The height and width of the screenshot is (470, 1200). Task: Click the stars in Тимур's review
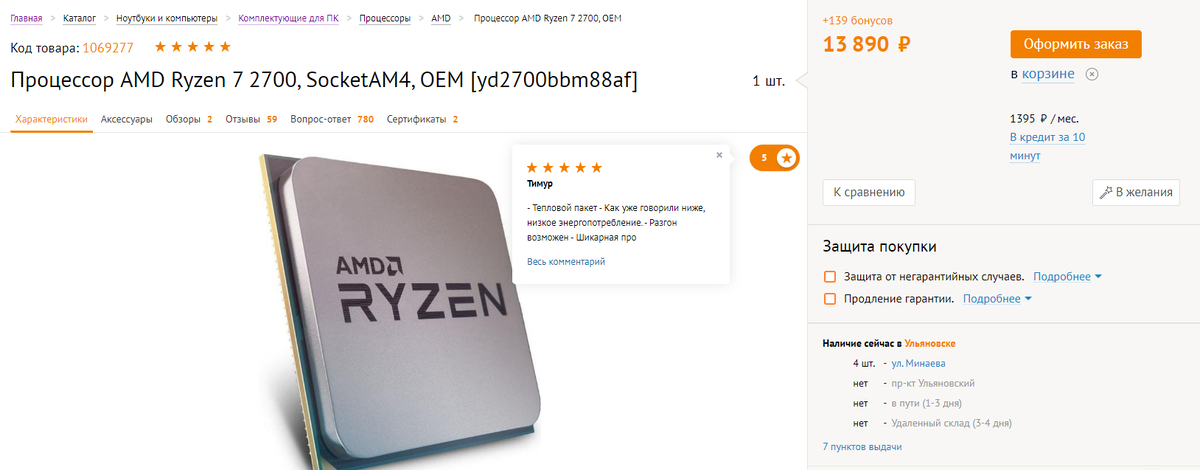[564, 168]
